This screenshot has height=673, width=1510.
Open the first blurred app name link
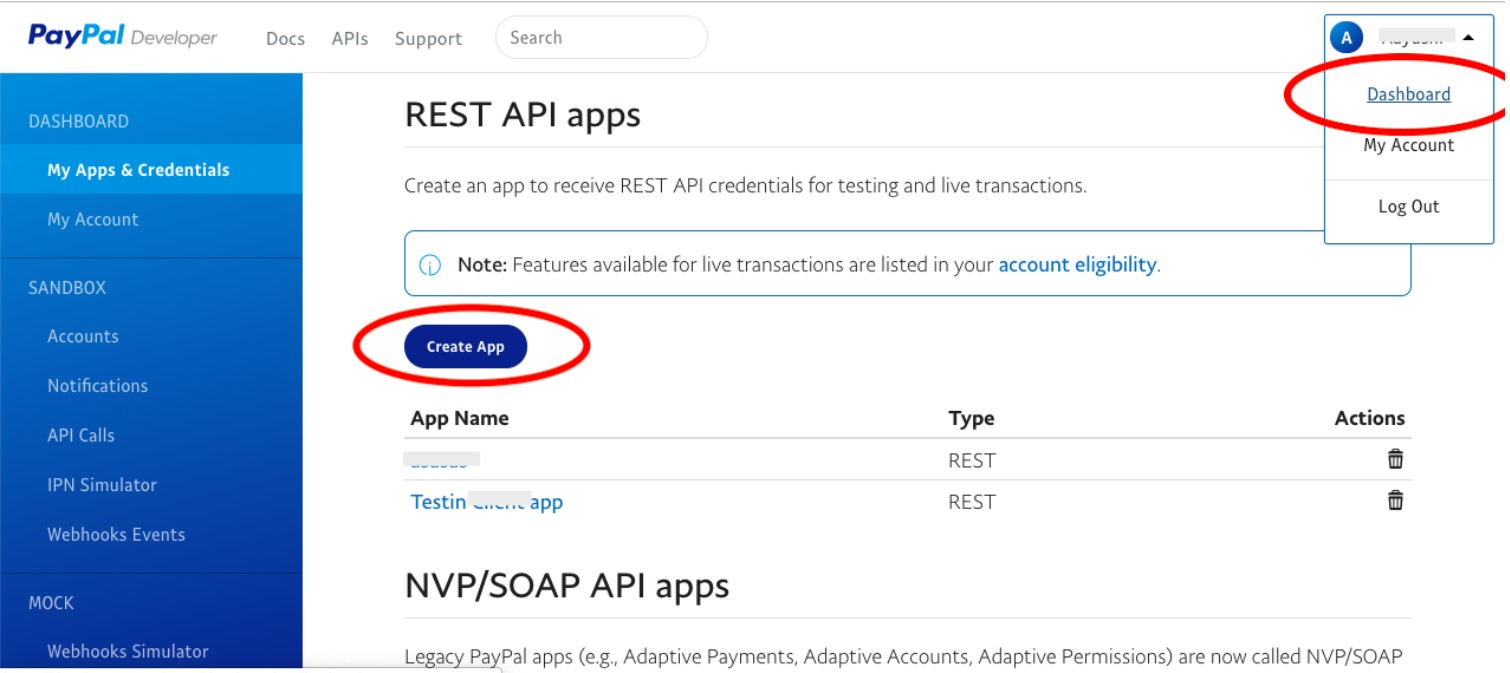point(442,459)
